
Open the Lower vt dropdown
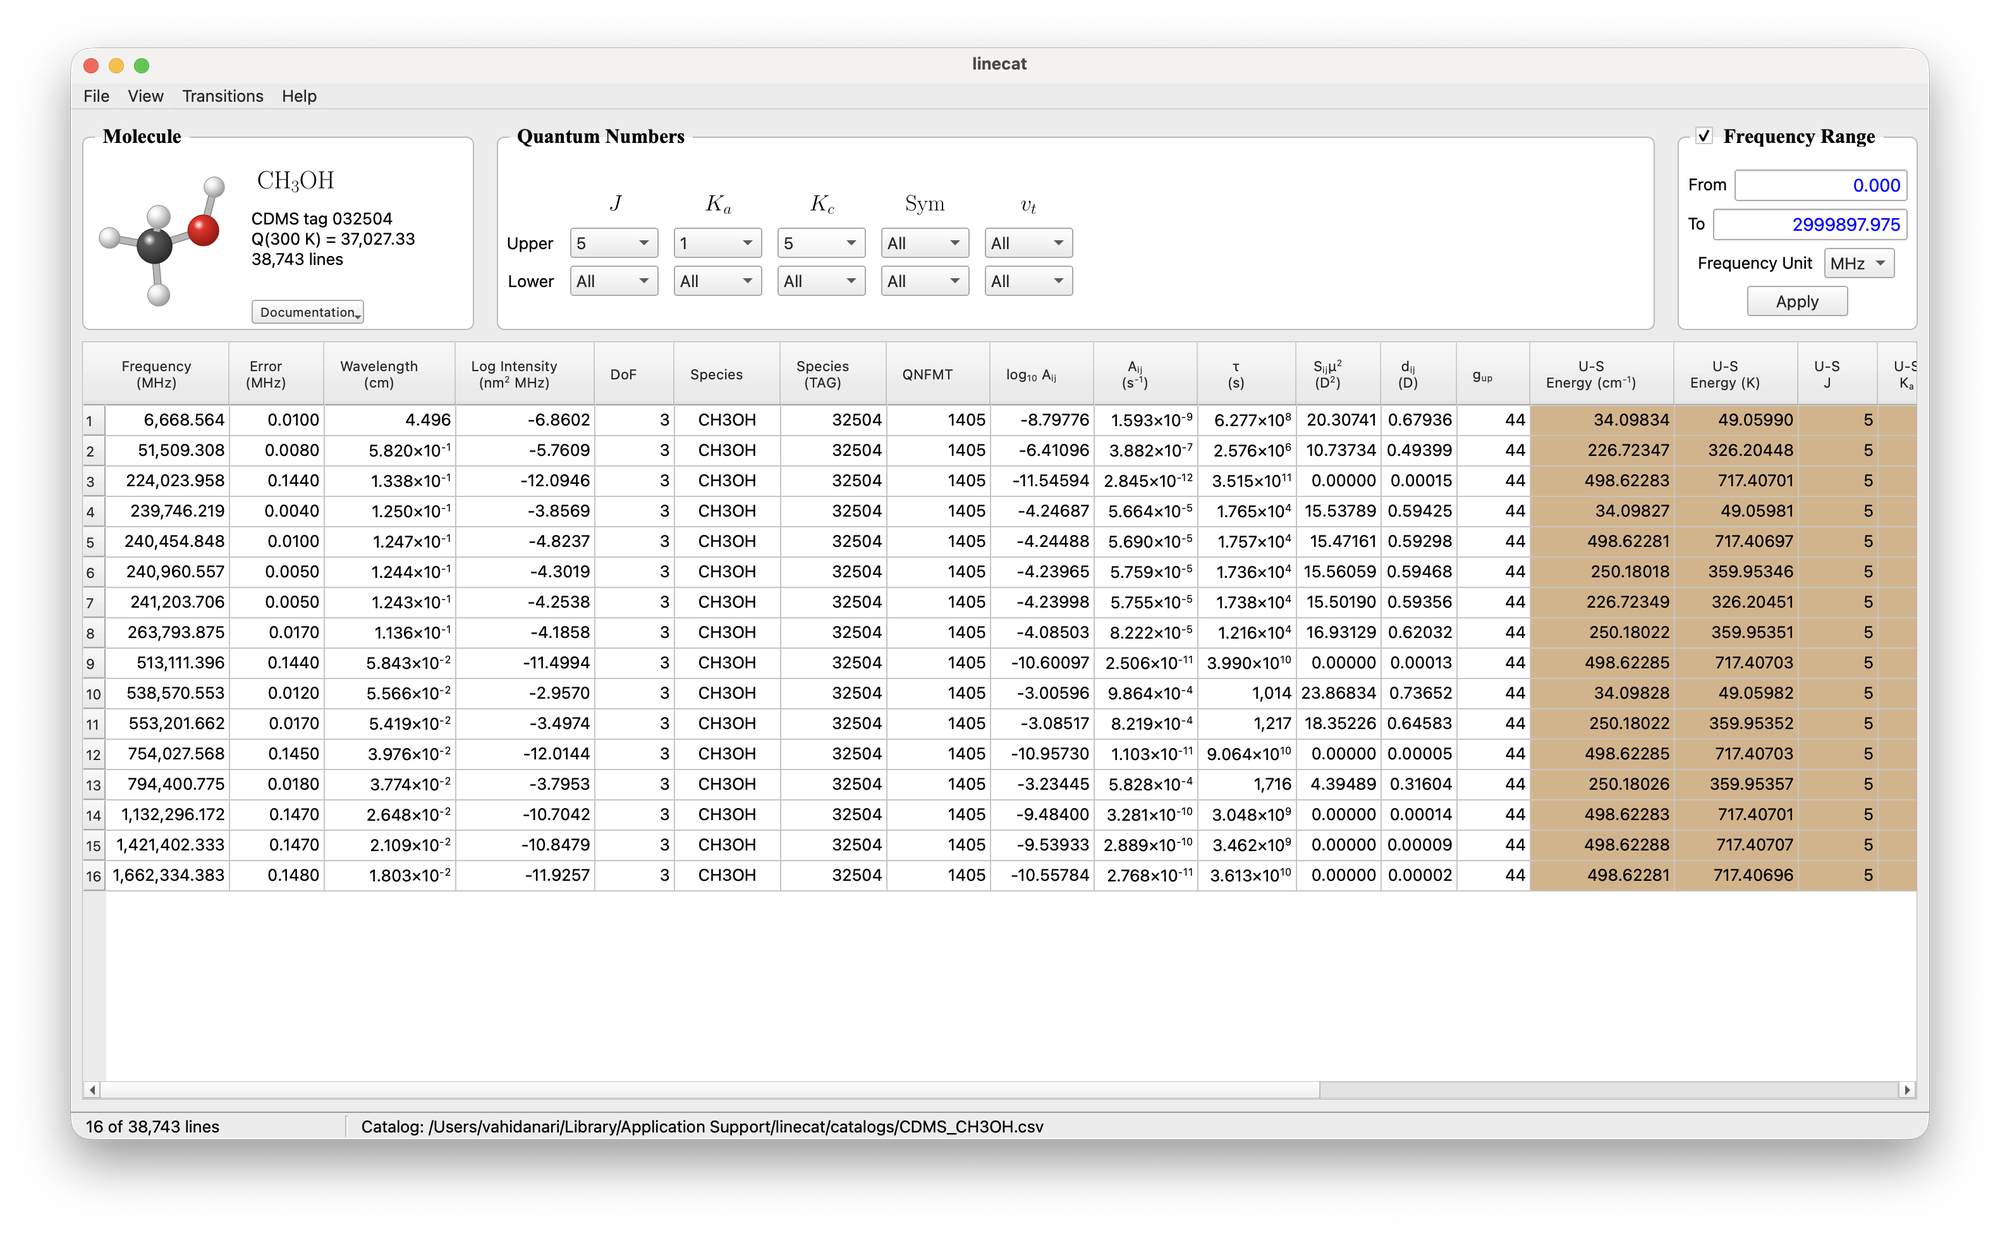tap(1029, 281)
